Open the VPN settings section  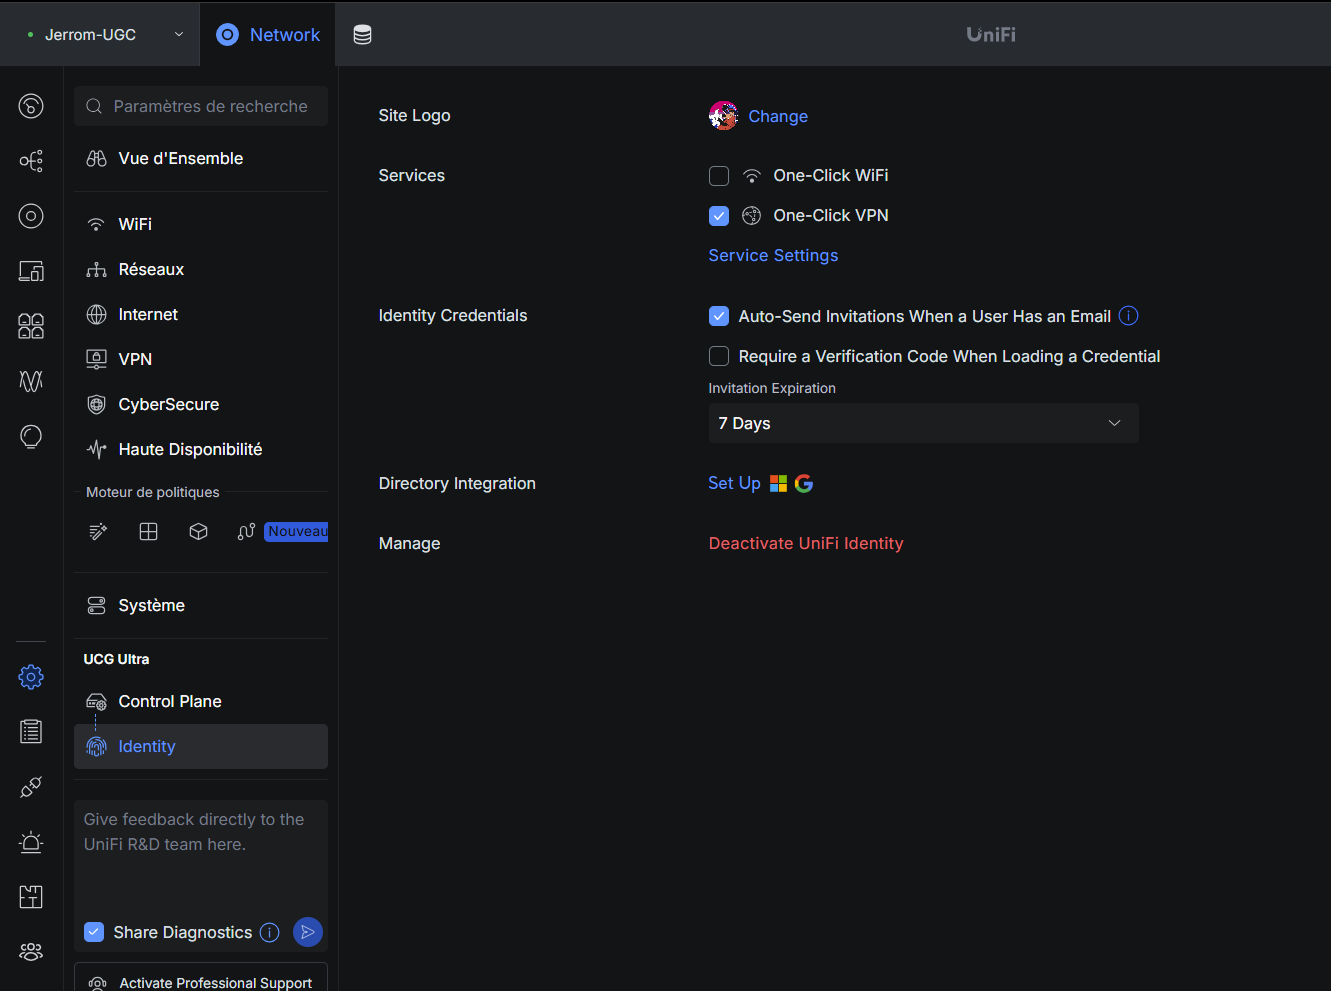point(201,359)
